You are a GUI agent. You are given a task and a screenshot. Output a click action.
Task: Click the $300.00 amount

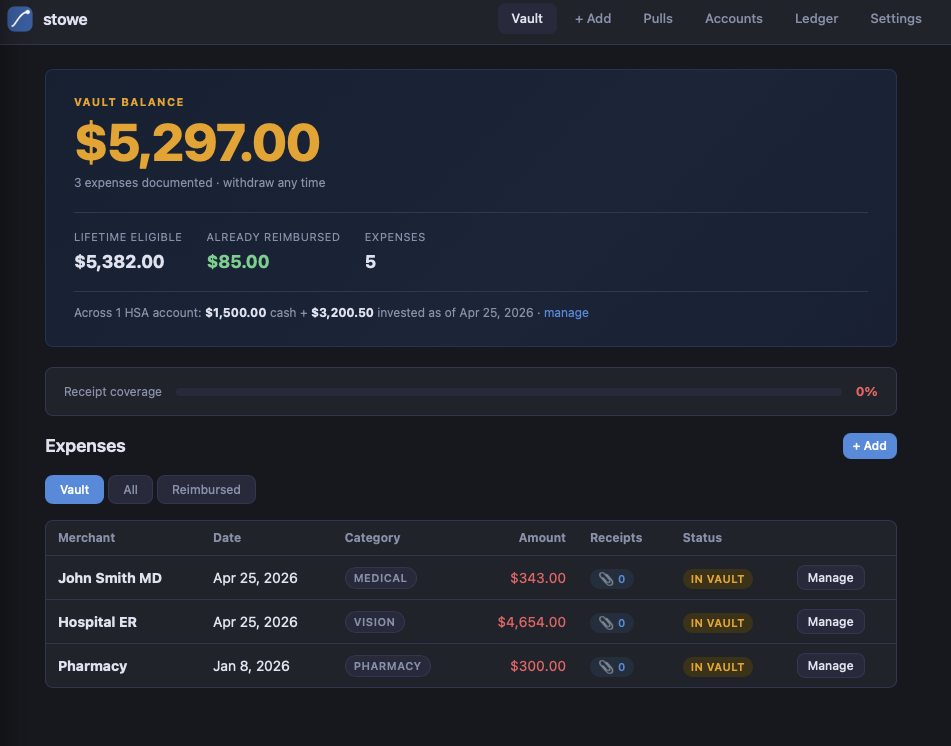point(537,666)
